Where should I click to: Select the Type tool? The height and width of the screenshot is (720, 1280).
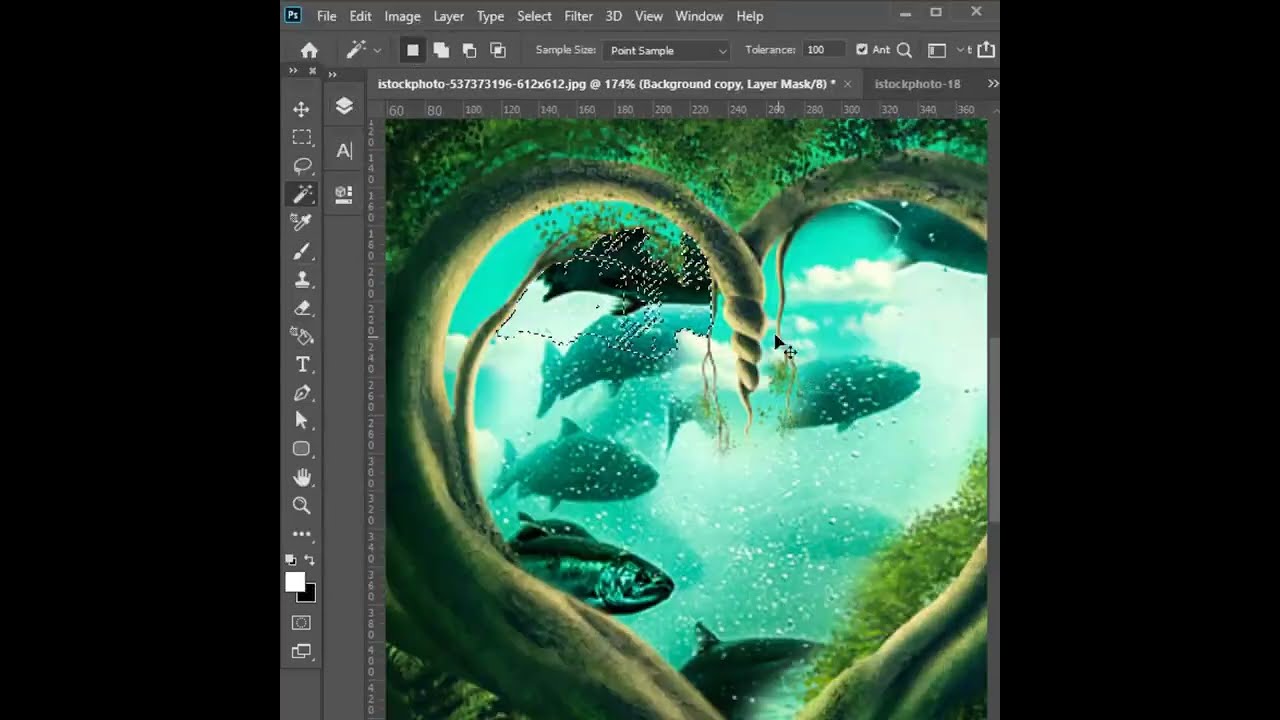coord(301,364)
